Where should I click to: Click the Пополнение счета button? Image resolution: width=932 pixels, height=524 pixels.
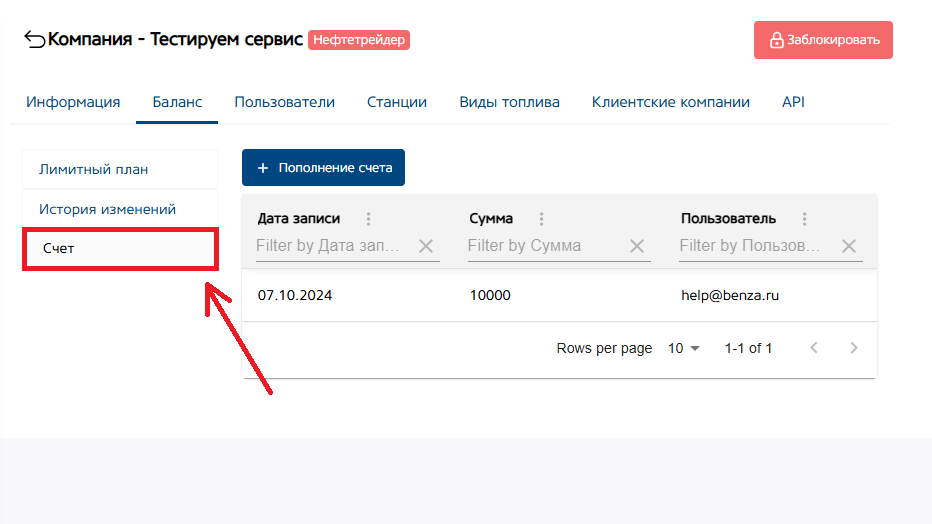tap(323, 168)
